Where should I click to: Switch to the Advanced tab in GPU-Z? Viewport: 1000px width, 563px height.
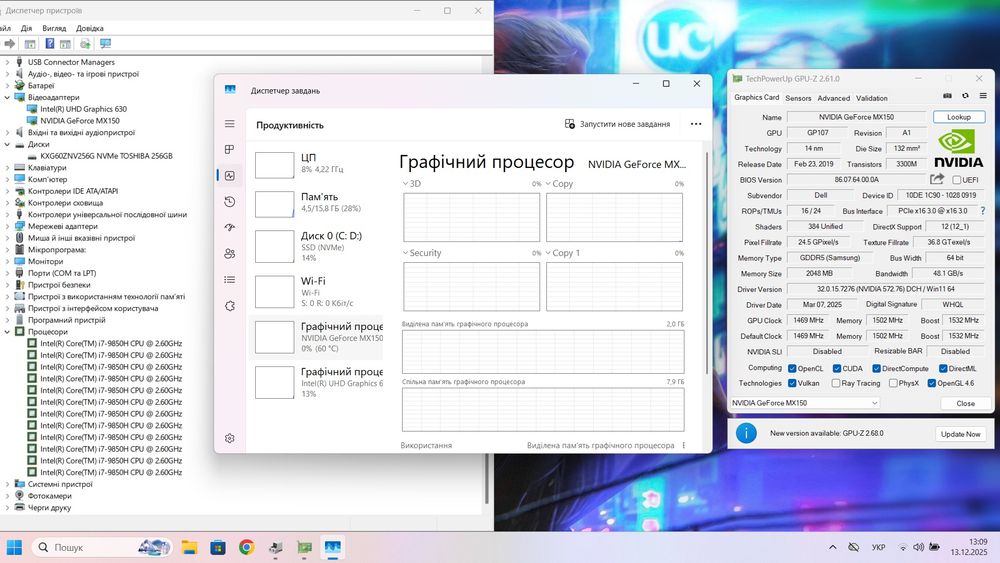(x=834, y=98)
